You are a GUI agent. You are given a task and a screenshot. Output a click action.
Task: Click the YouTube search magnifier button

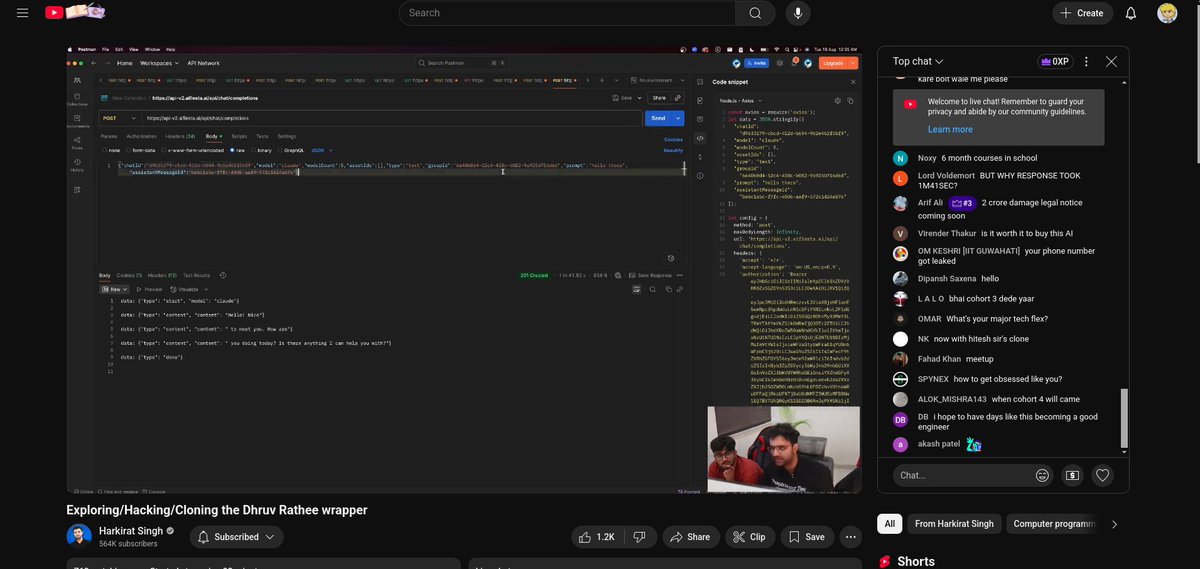(x=756, y=13)
